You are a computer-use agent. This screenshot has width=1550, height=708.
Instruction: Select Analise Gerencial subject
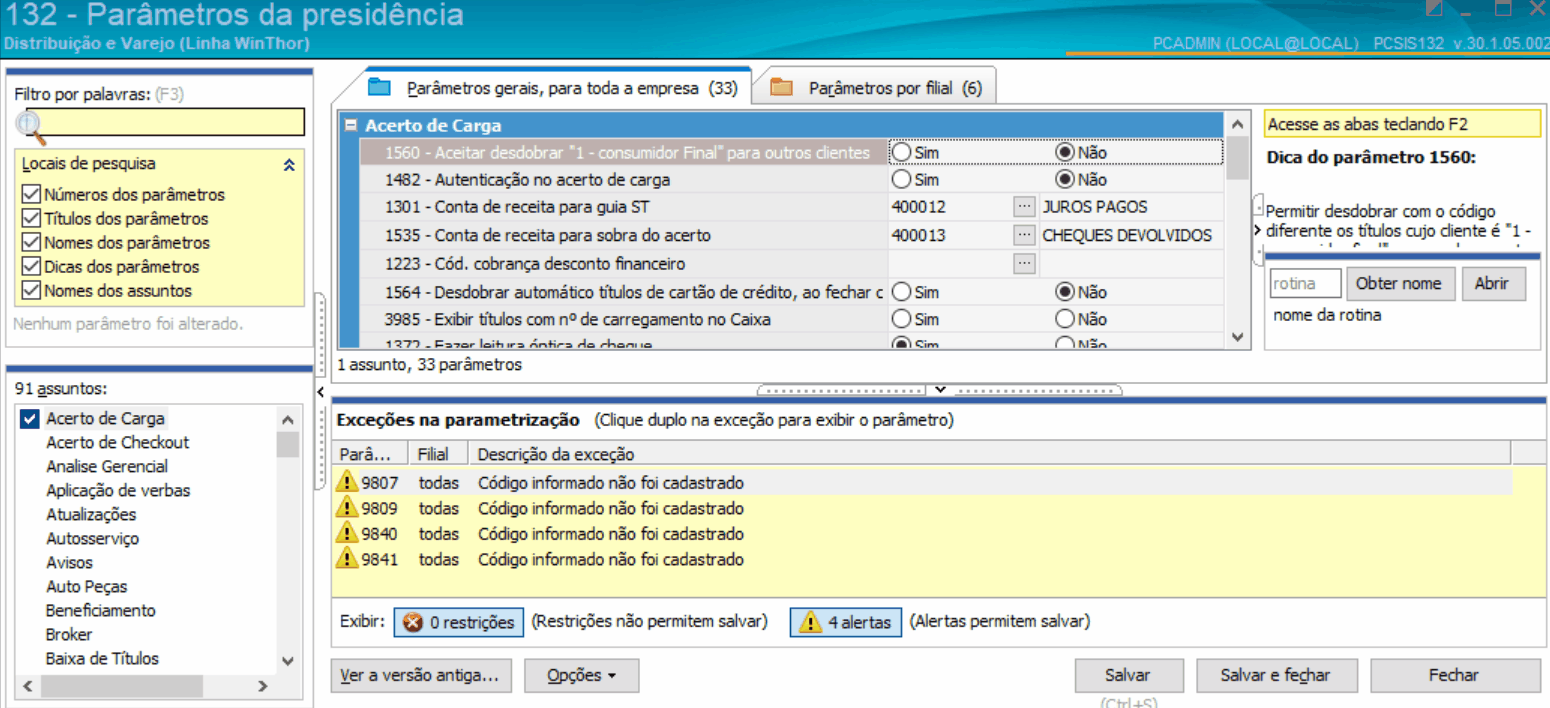point(107,467)
